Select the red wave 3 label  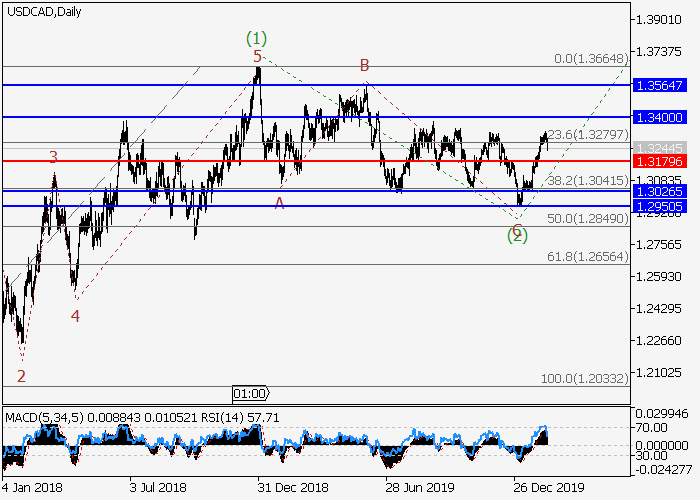(x=54, y=157)
